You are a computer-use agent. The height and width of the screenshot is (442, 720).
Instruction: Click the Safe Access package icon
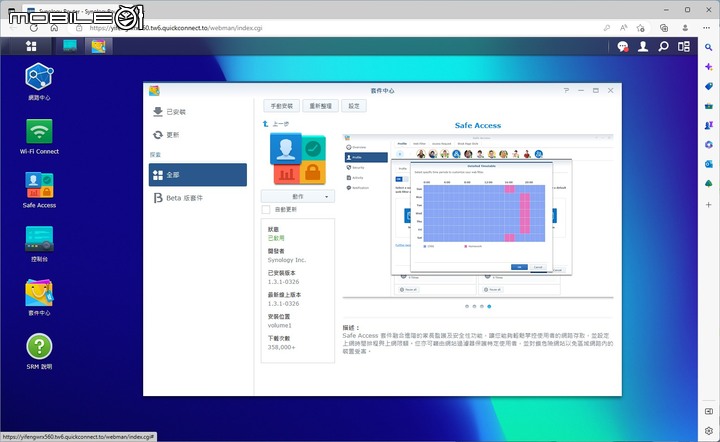(x=298, y=158)
